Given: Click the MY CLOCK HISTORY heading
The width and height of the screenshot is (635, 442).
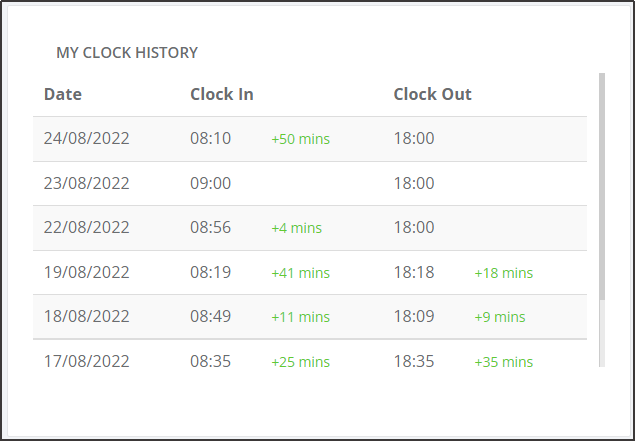Looking at the screenshot, I should [x=127, y=53].
